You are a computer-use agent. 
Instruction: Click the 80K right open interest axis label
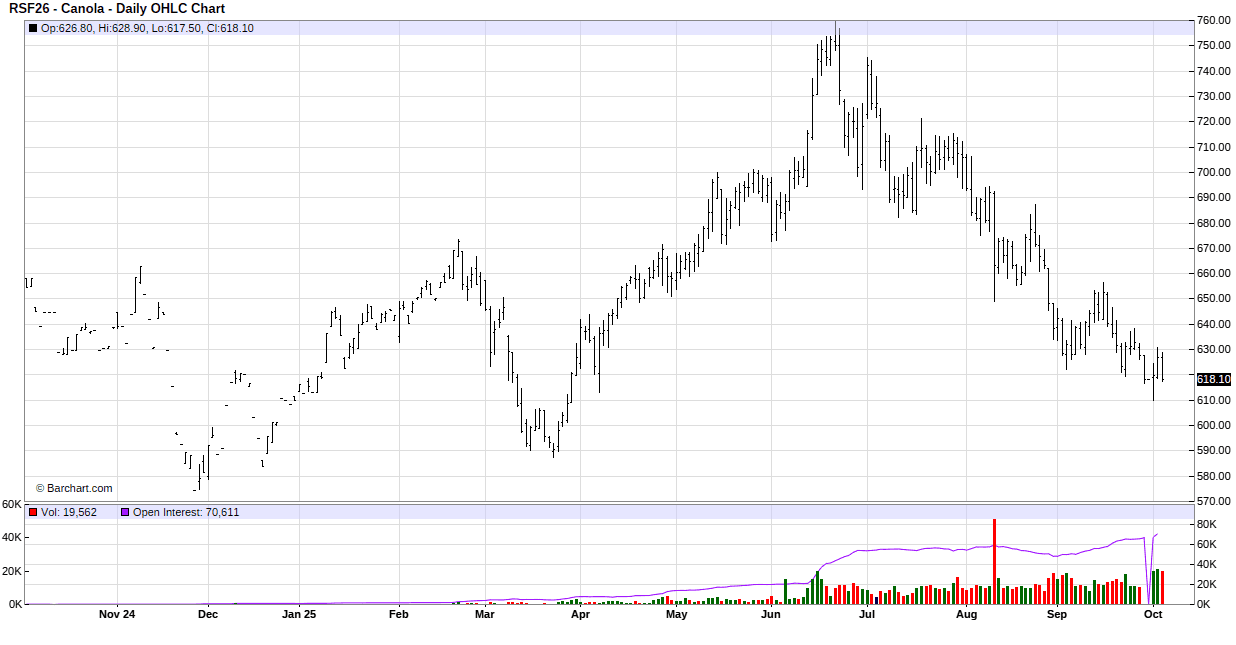click(1206, 524)
